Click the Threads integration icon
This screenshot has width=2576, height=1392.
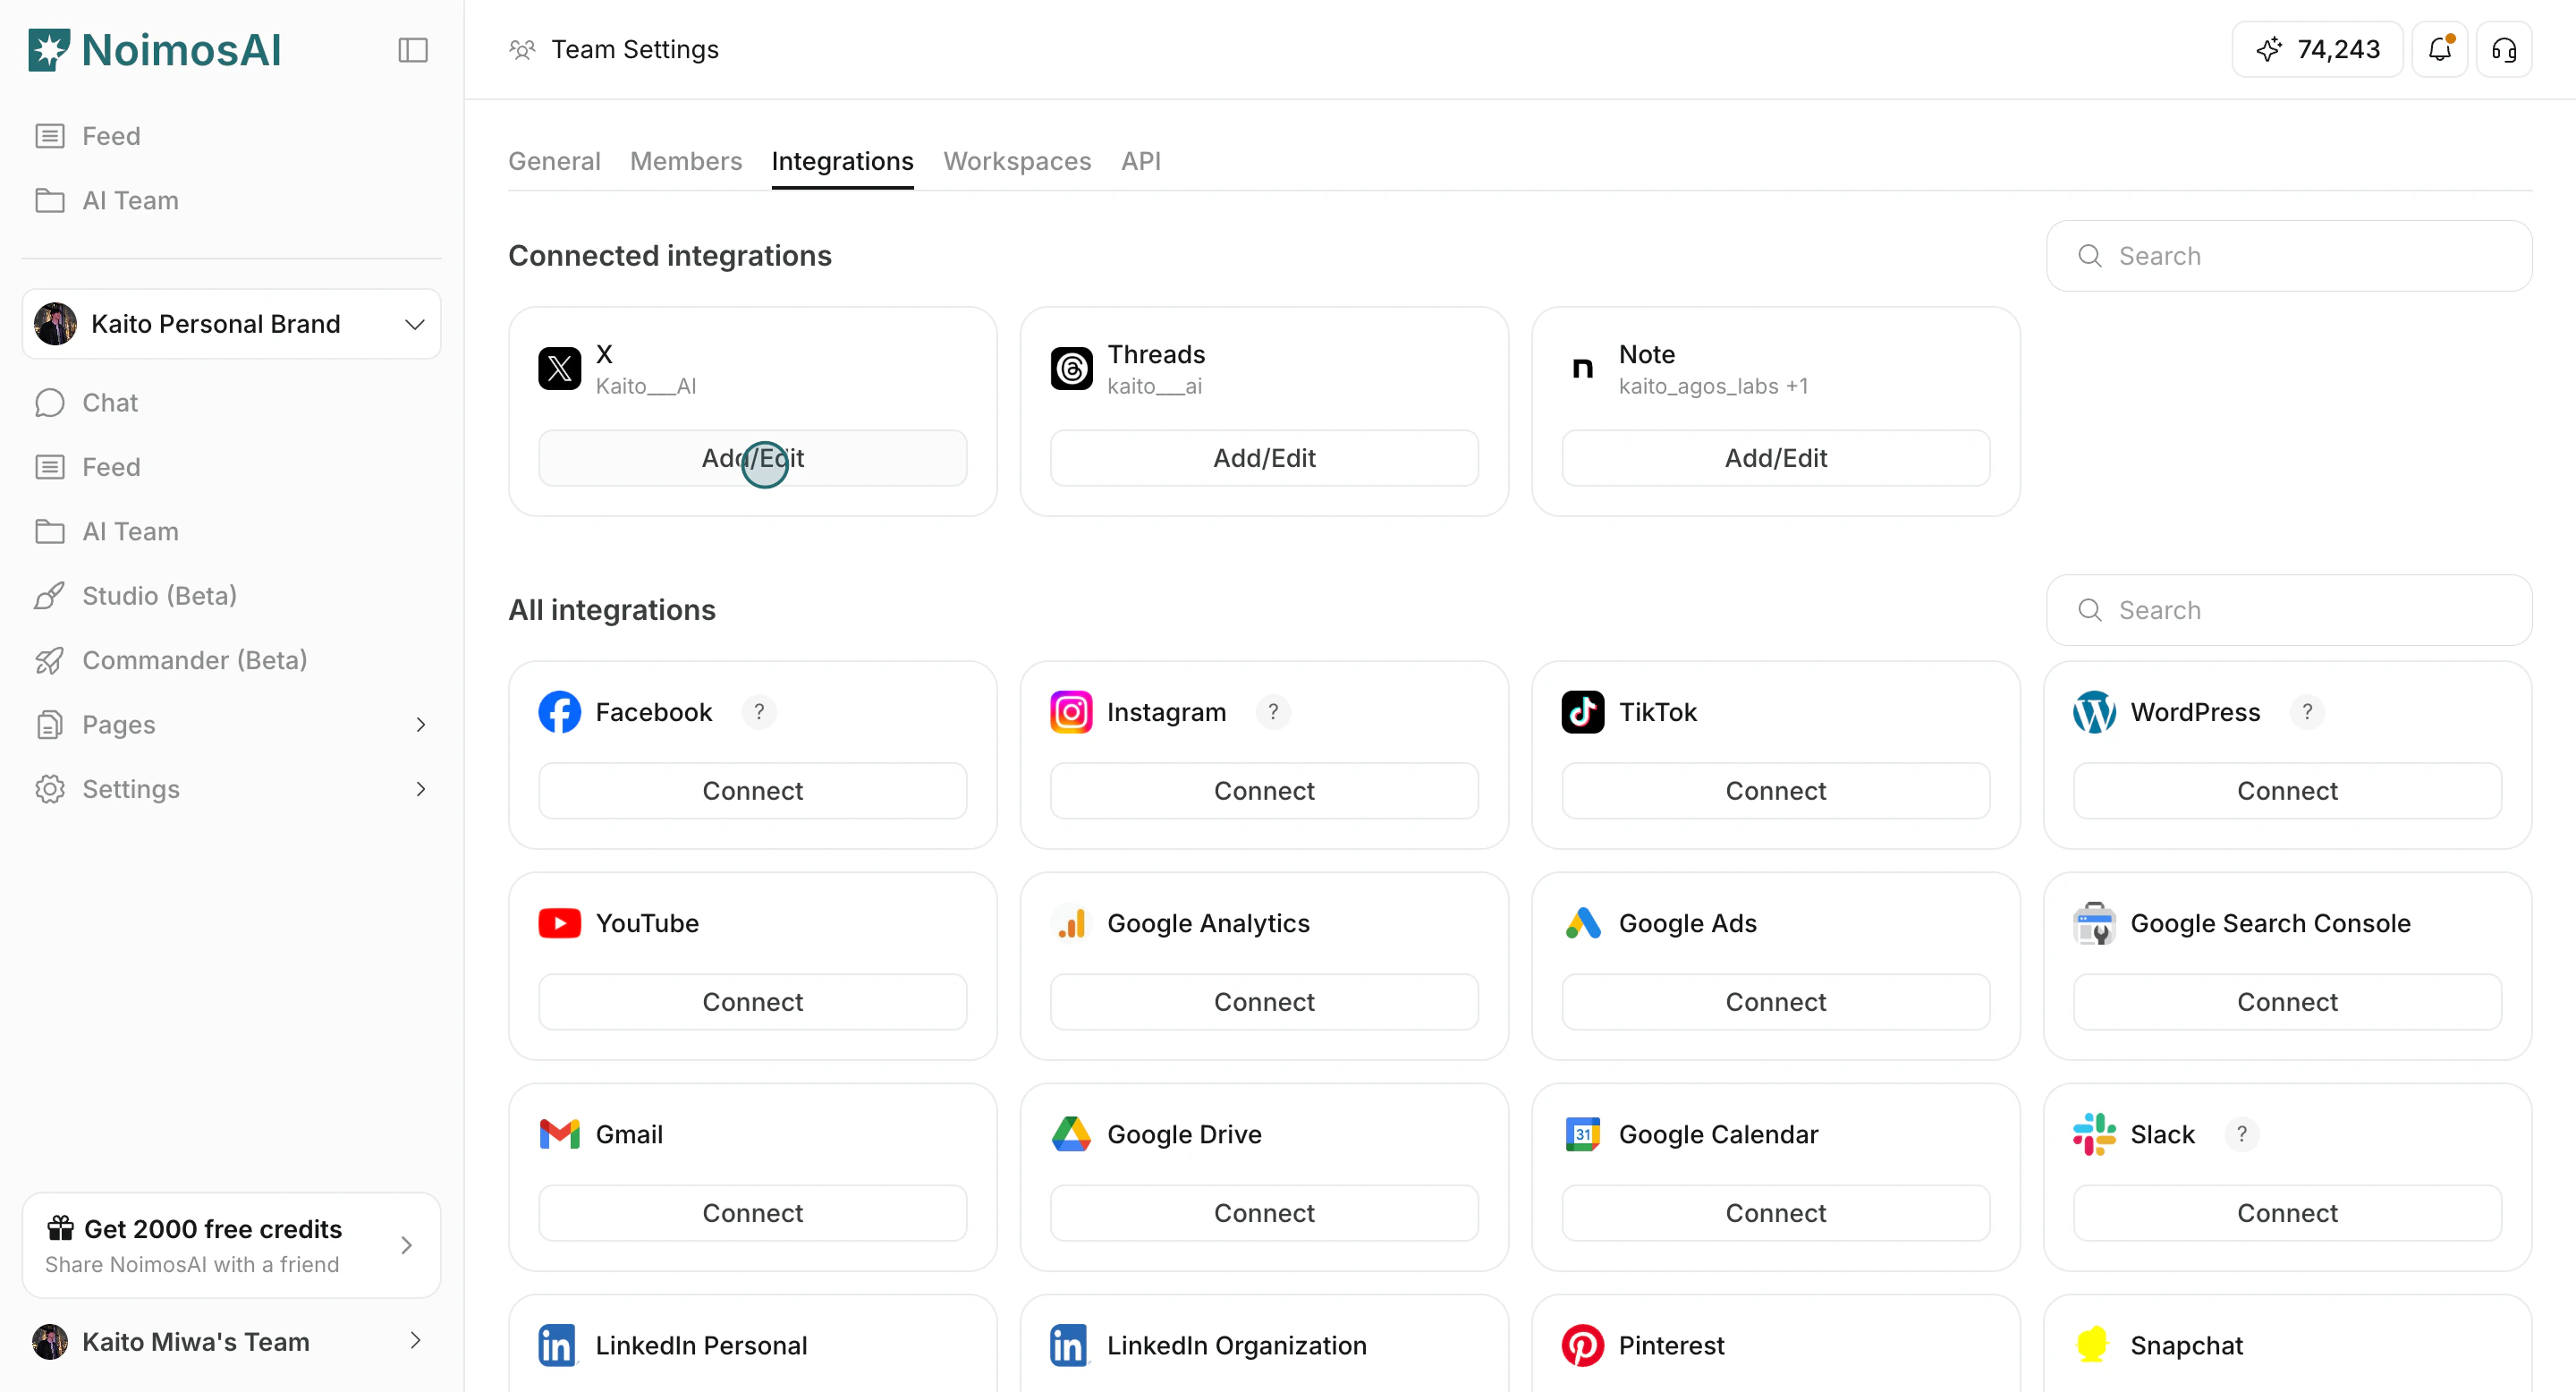(x=1070, y=368)
